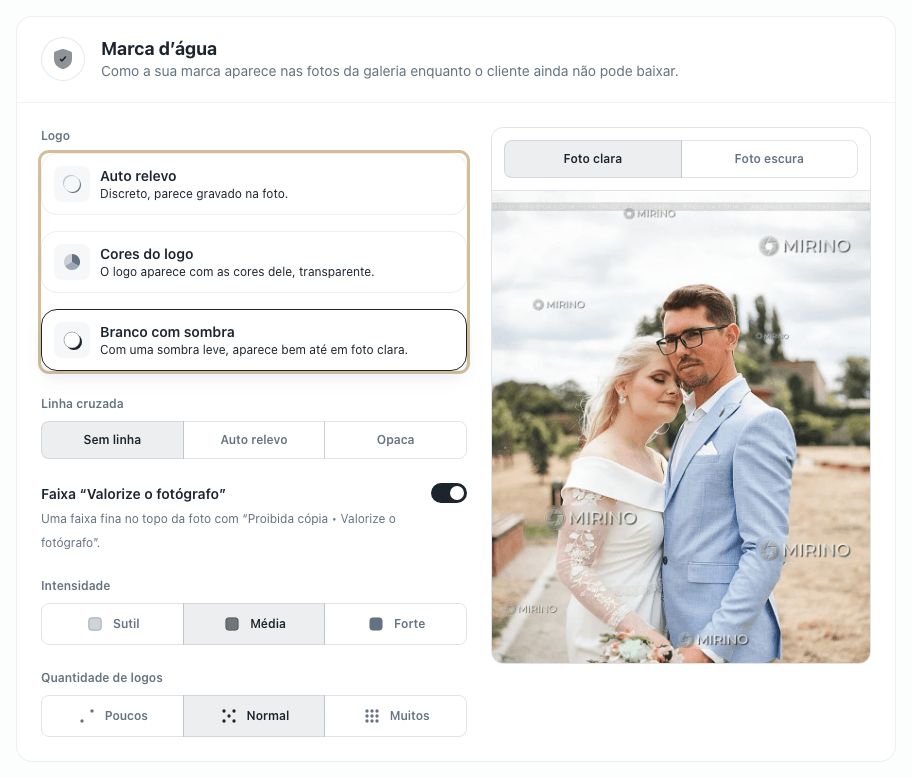Click the Normal dots pattern icon
912x777 pixels.
click(229, 716)
